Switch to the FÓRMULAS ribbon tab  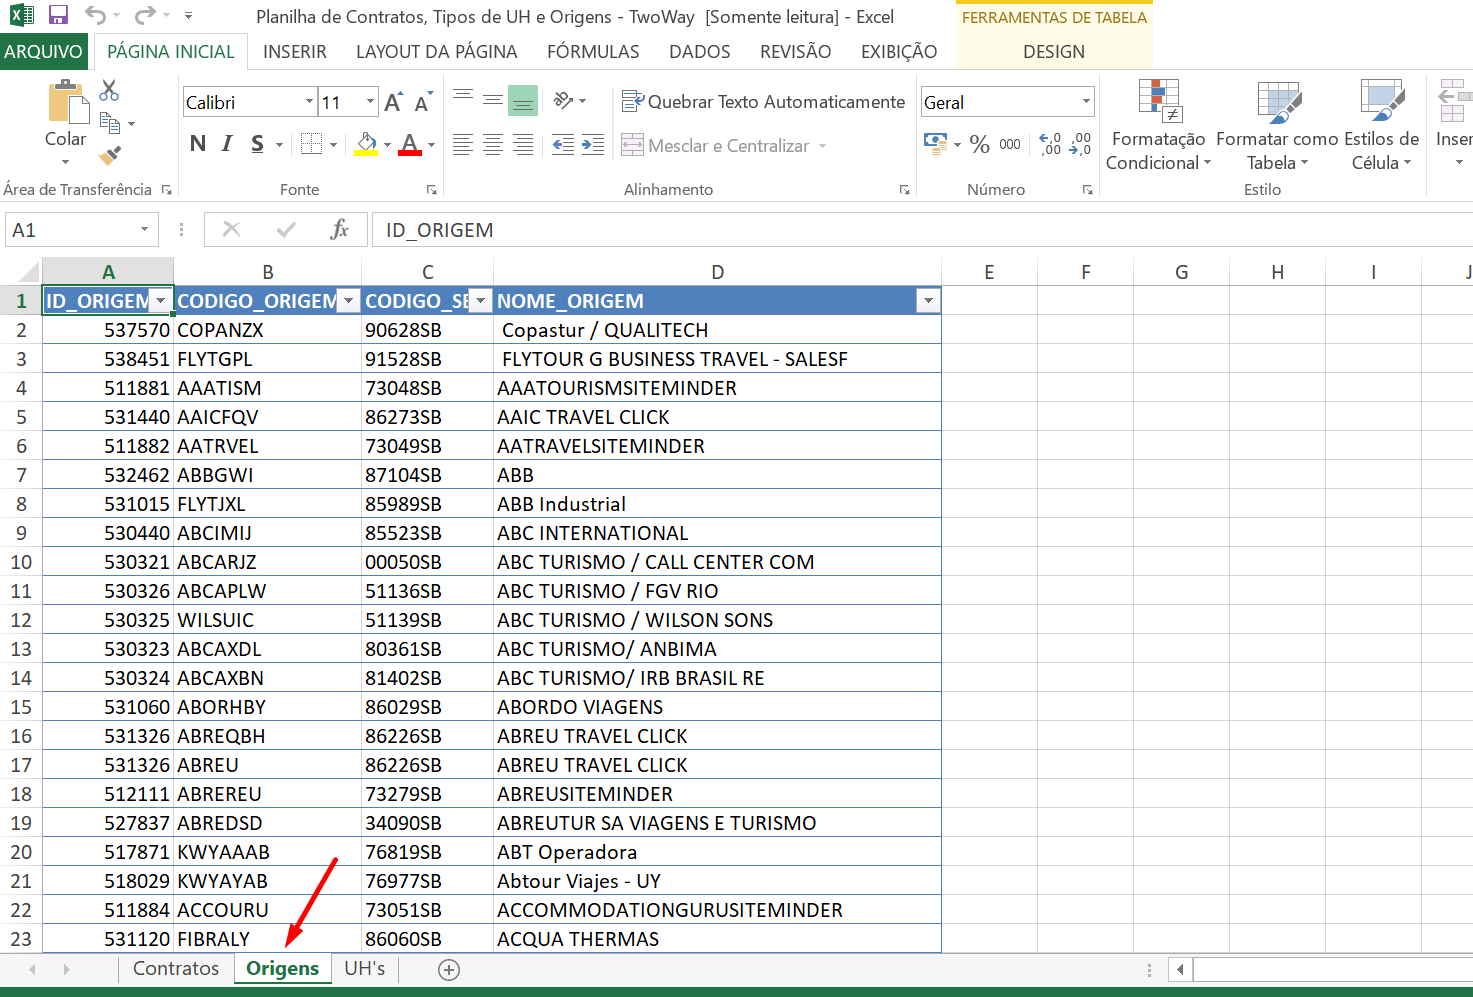(593, 52)
